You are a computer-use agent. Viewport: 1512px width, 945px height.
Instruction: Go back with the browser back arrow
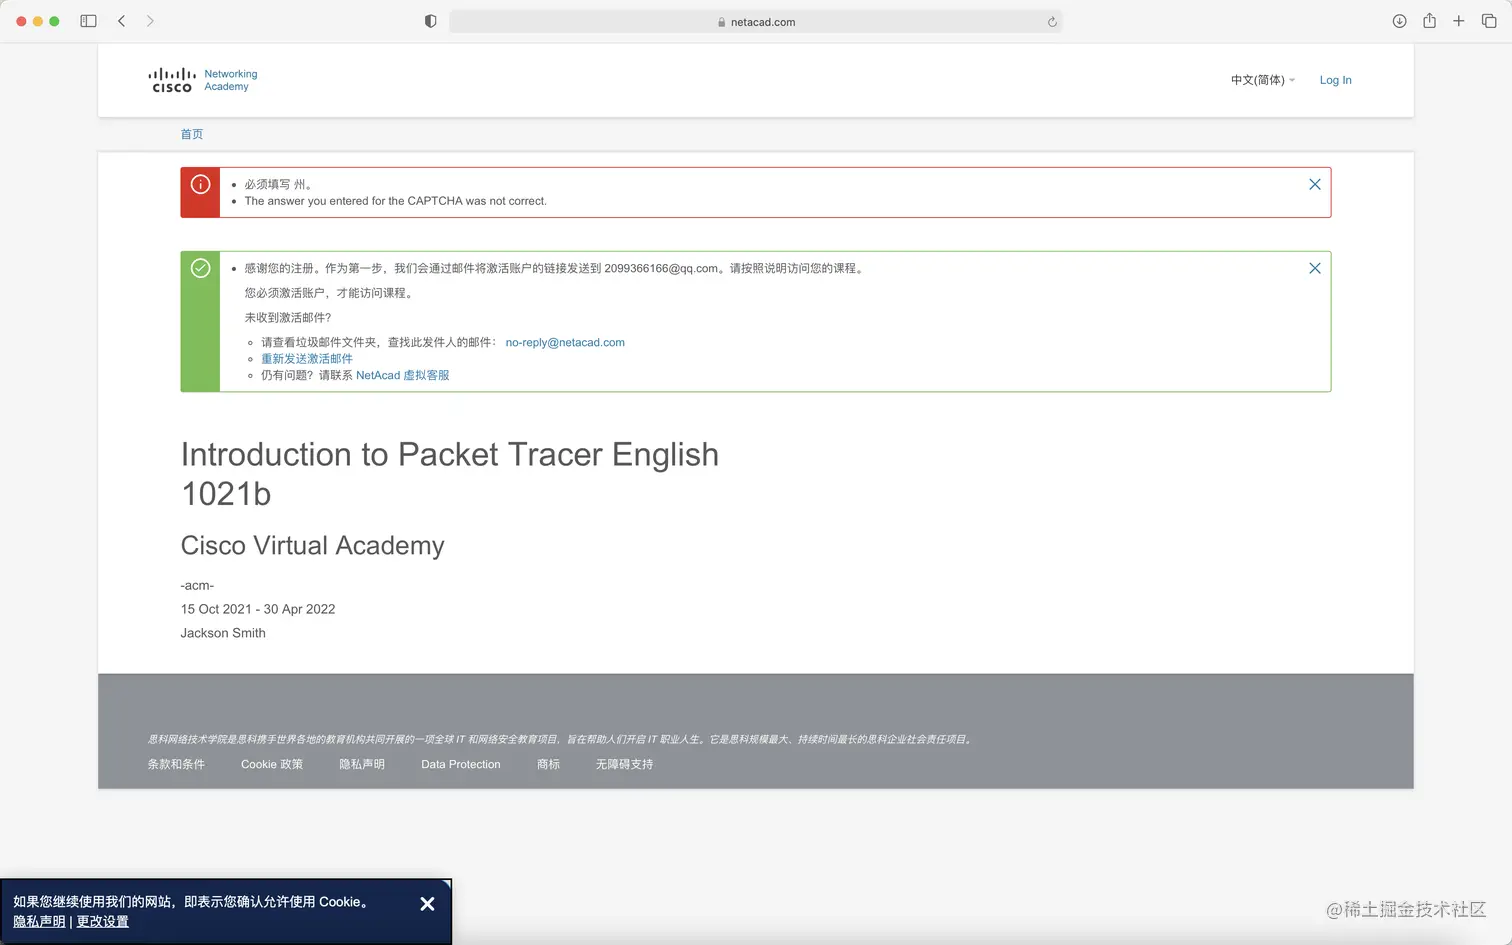pyautogui.click(x=121, y=21)
